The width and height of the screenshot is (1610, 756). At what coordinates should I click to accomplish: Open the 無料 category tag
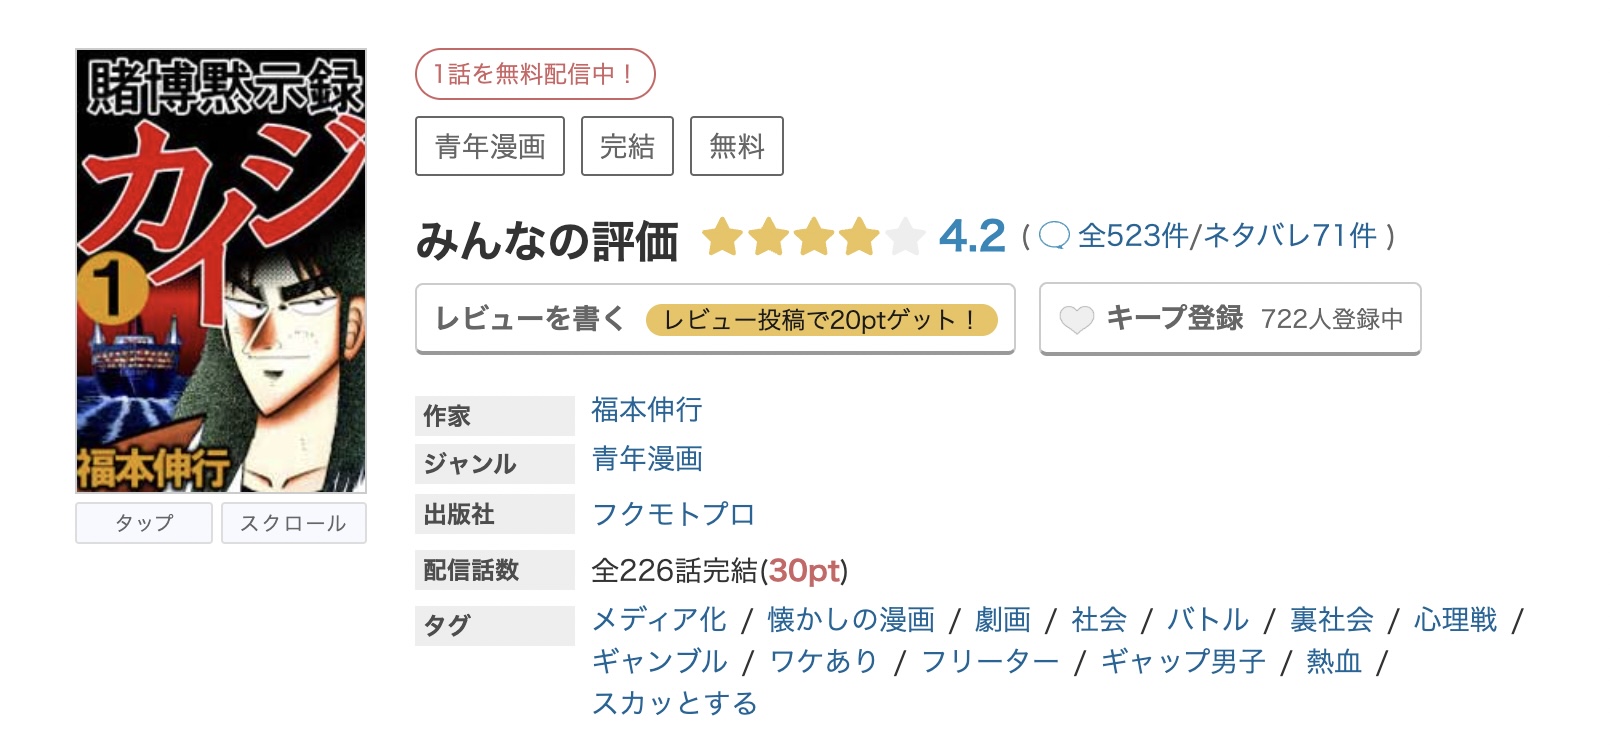737,146
